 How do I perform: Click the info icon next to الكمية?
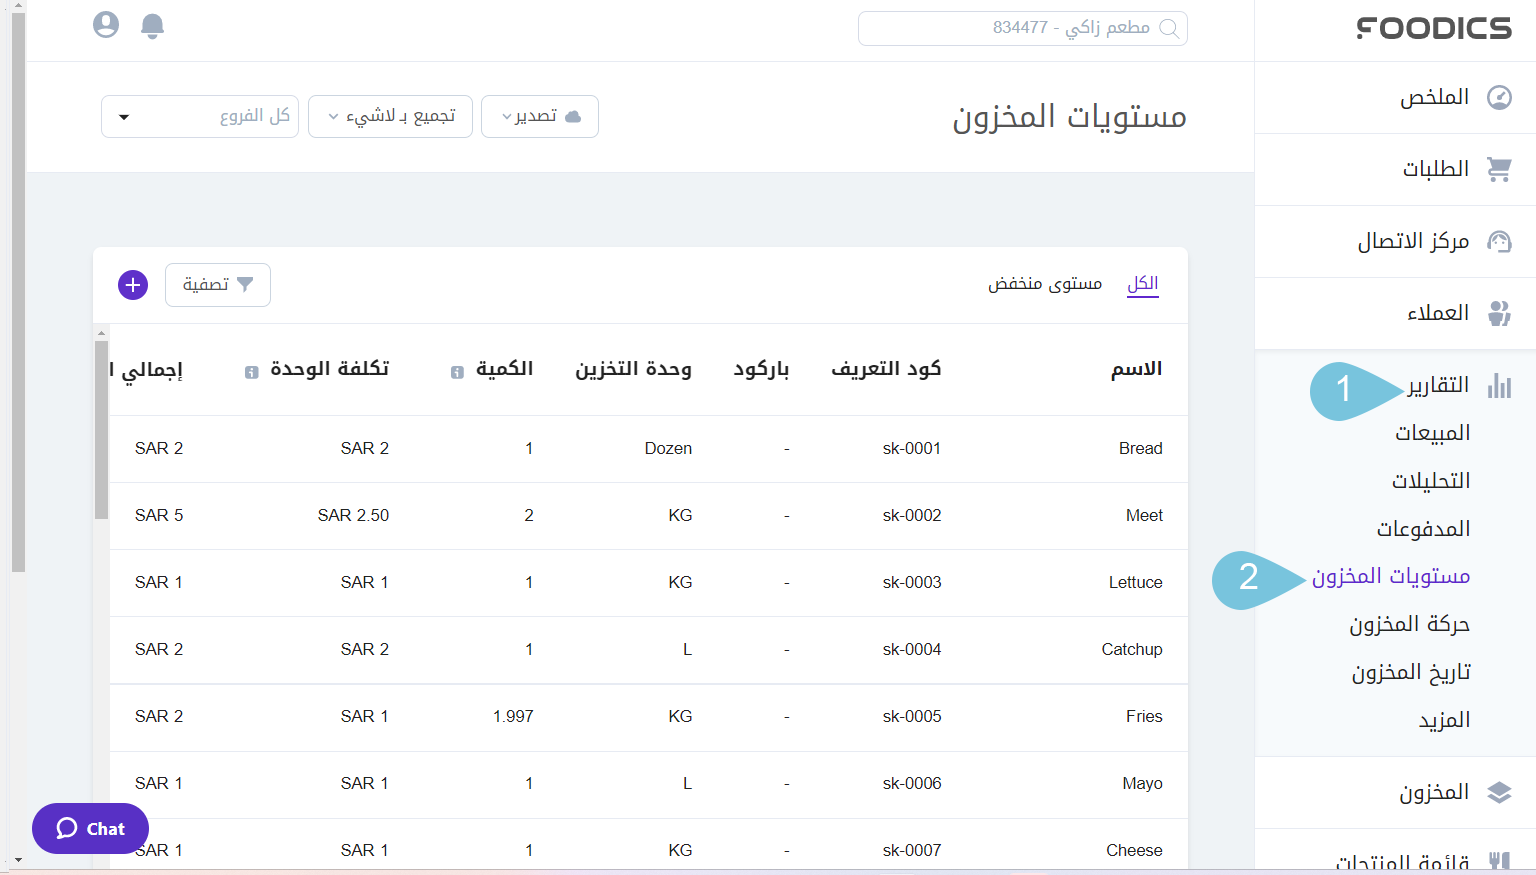pos(457,372)
